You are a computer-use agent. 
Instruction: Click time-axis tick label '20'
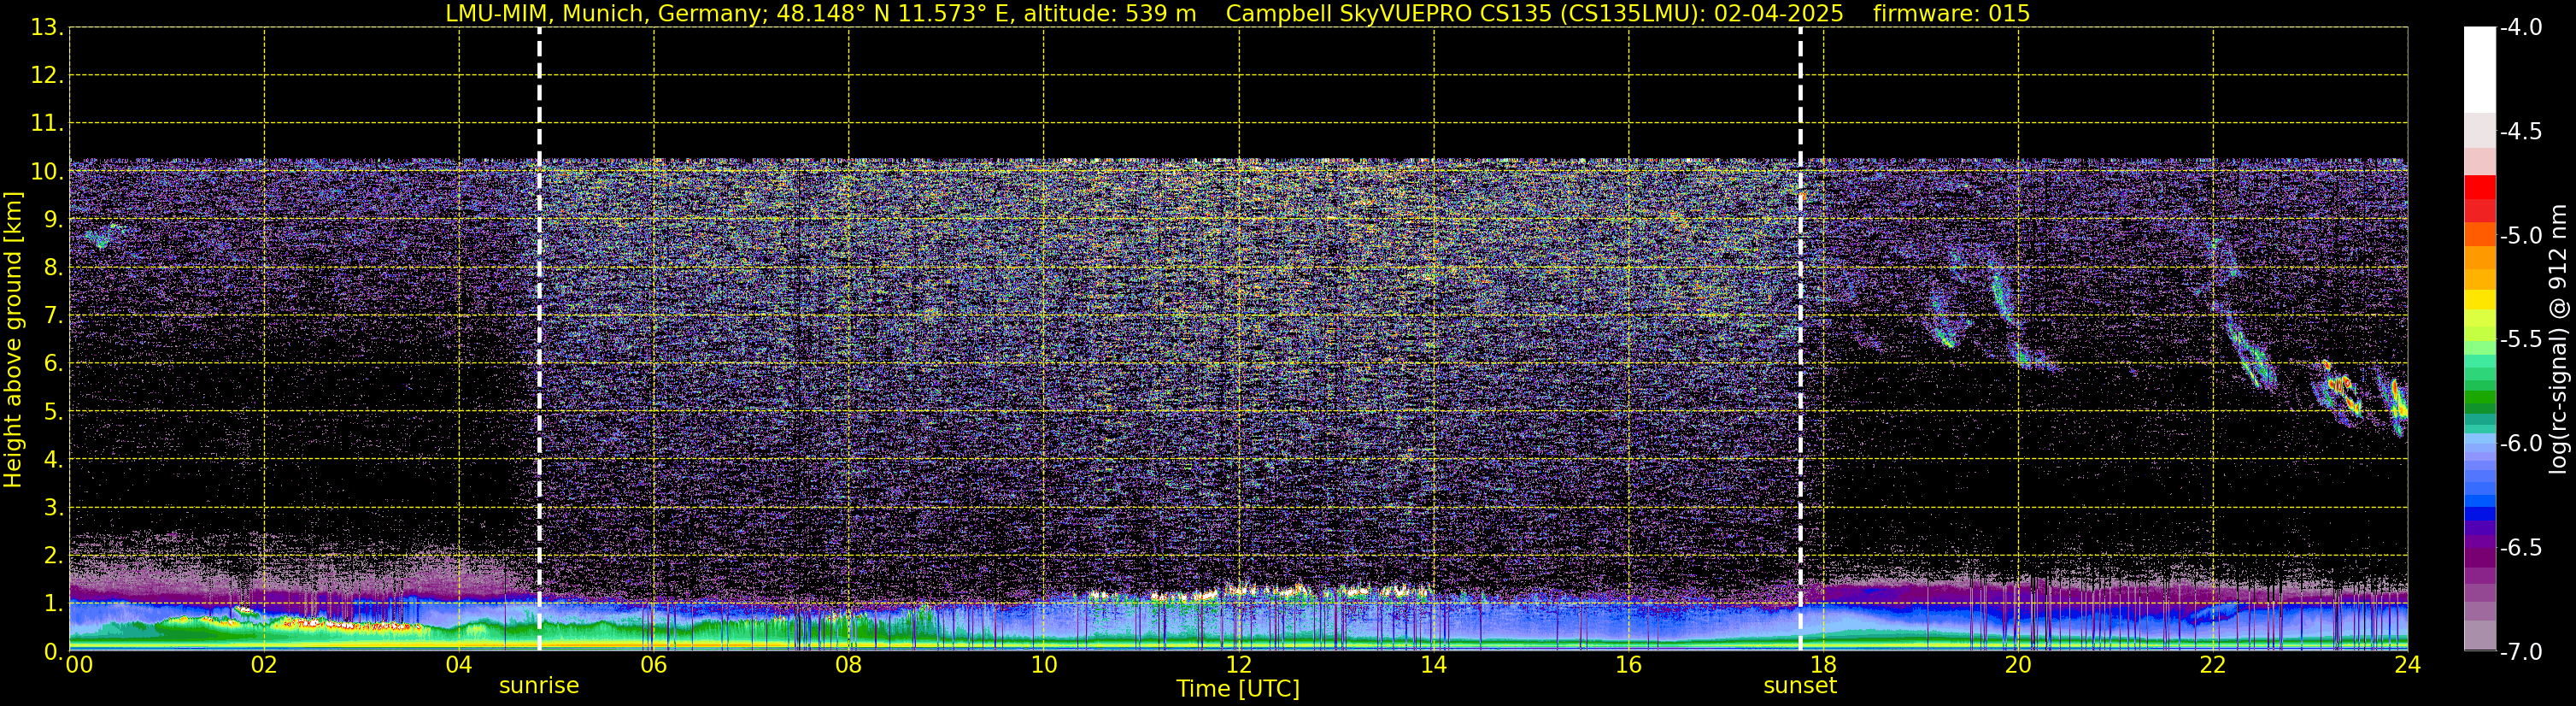(2018, 665)
